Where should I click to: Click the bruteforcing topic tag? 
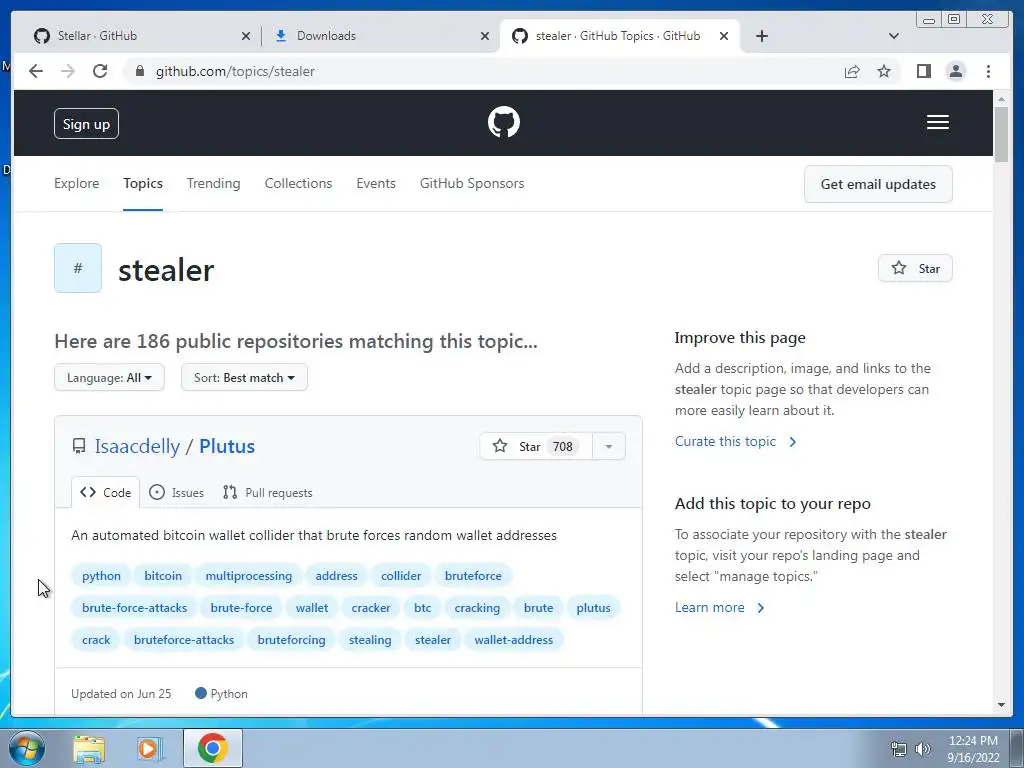[x=291, y=639]
